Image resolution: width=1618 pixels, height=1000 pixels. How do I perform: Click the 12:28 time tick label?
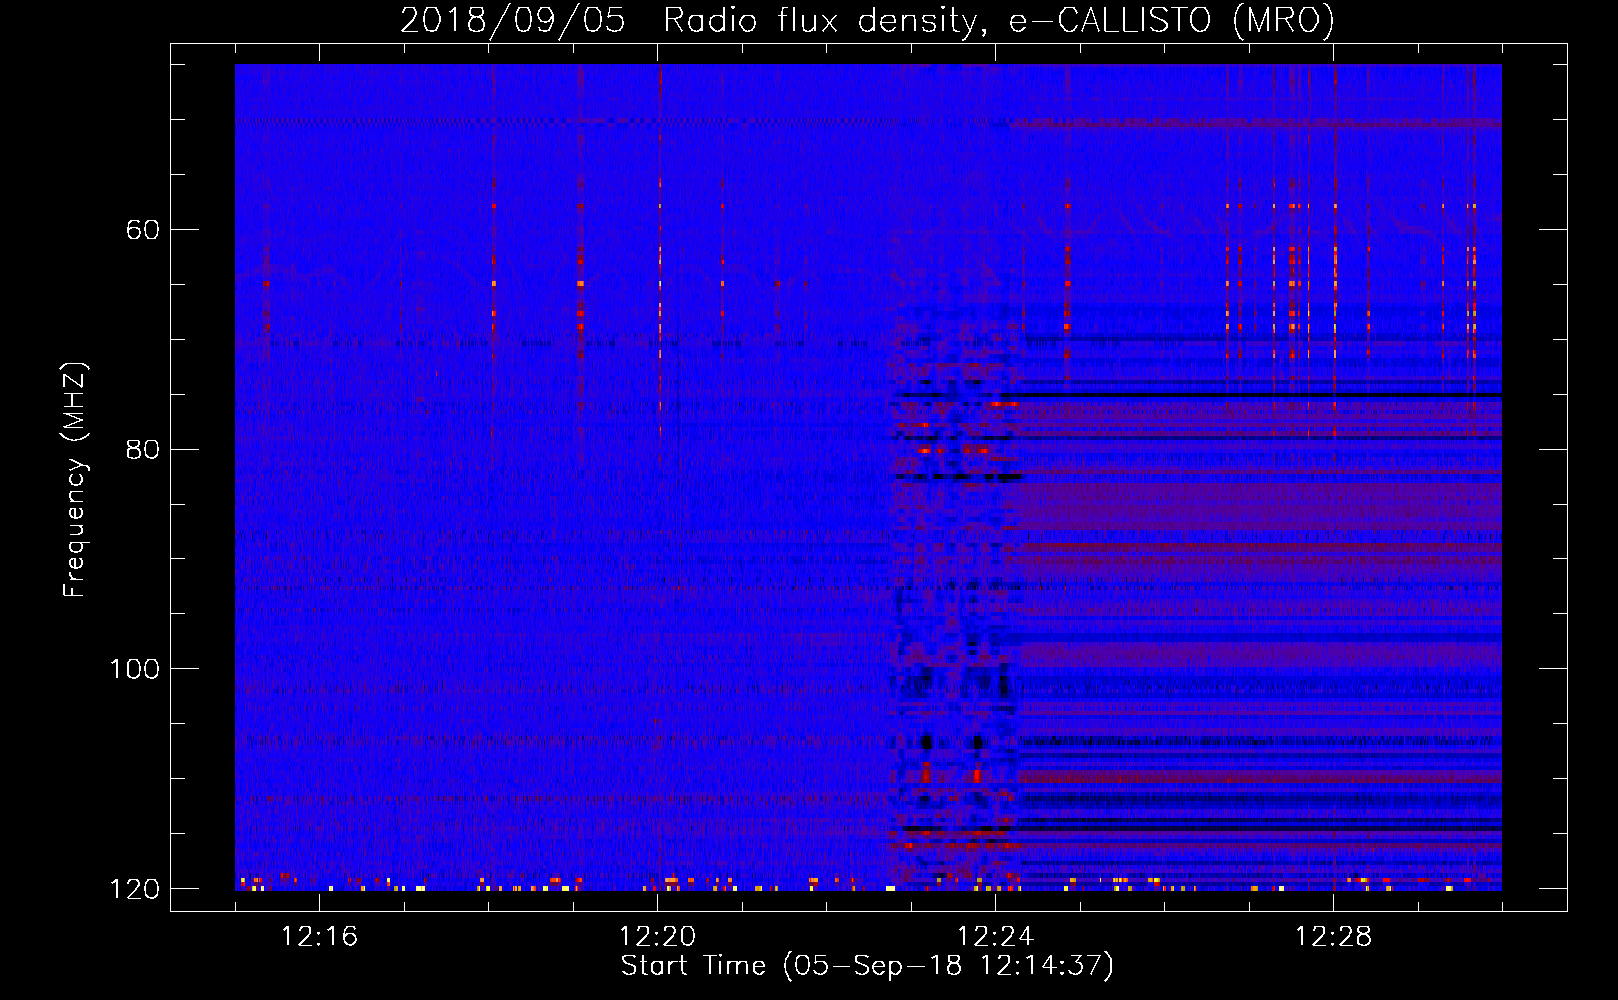1333,937
